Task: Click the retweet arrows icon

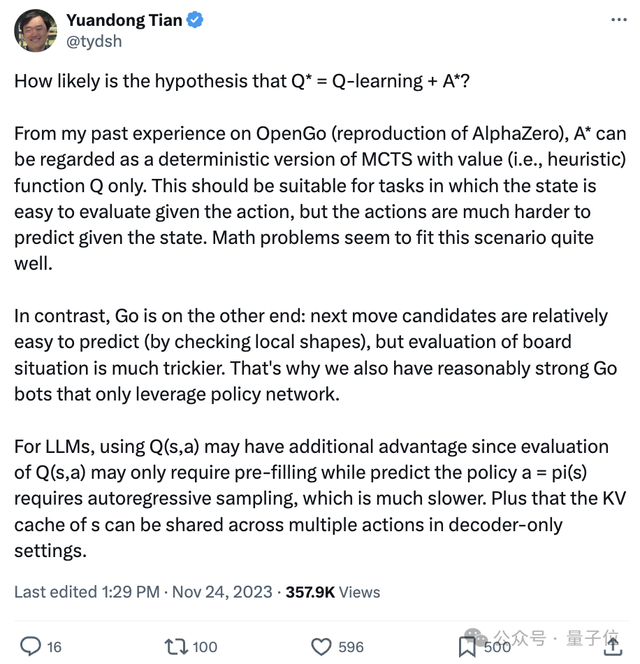Action: click(x=175, y=646)
